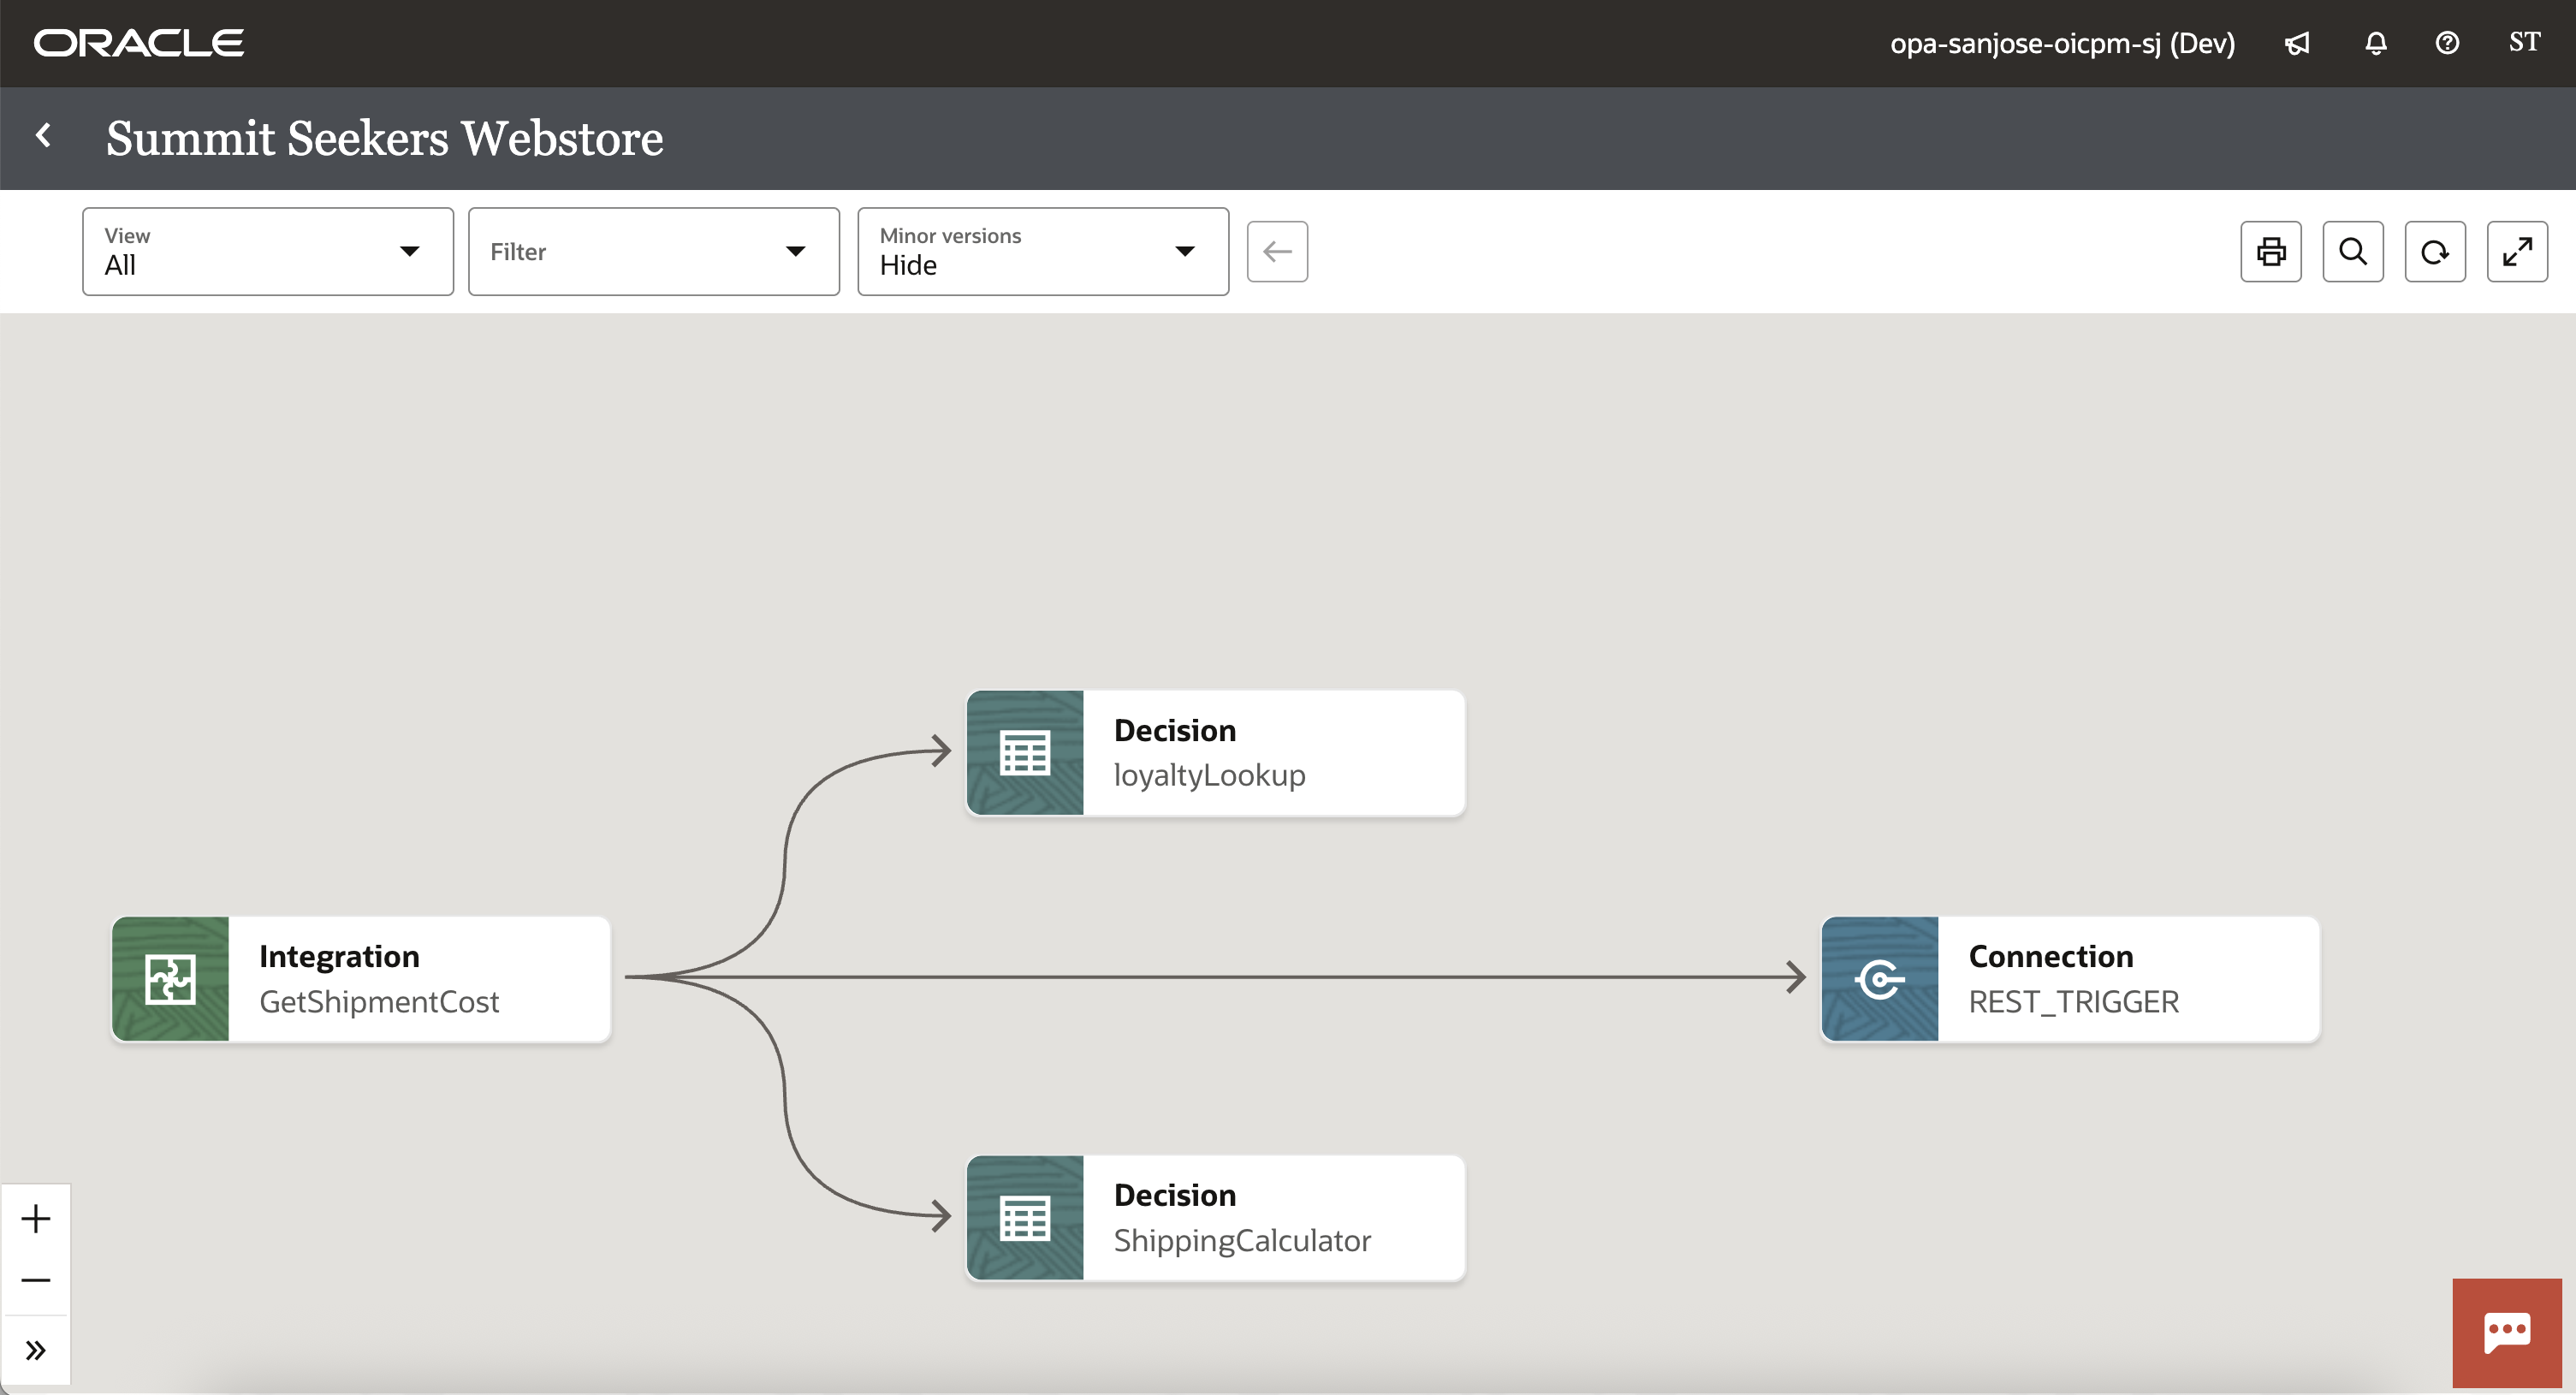Select the GetShipmentCost Integration node
The height and width of the screenshot is (1395, 2576).
(x=361, y=979)
